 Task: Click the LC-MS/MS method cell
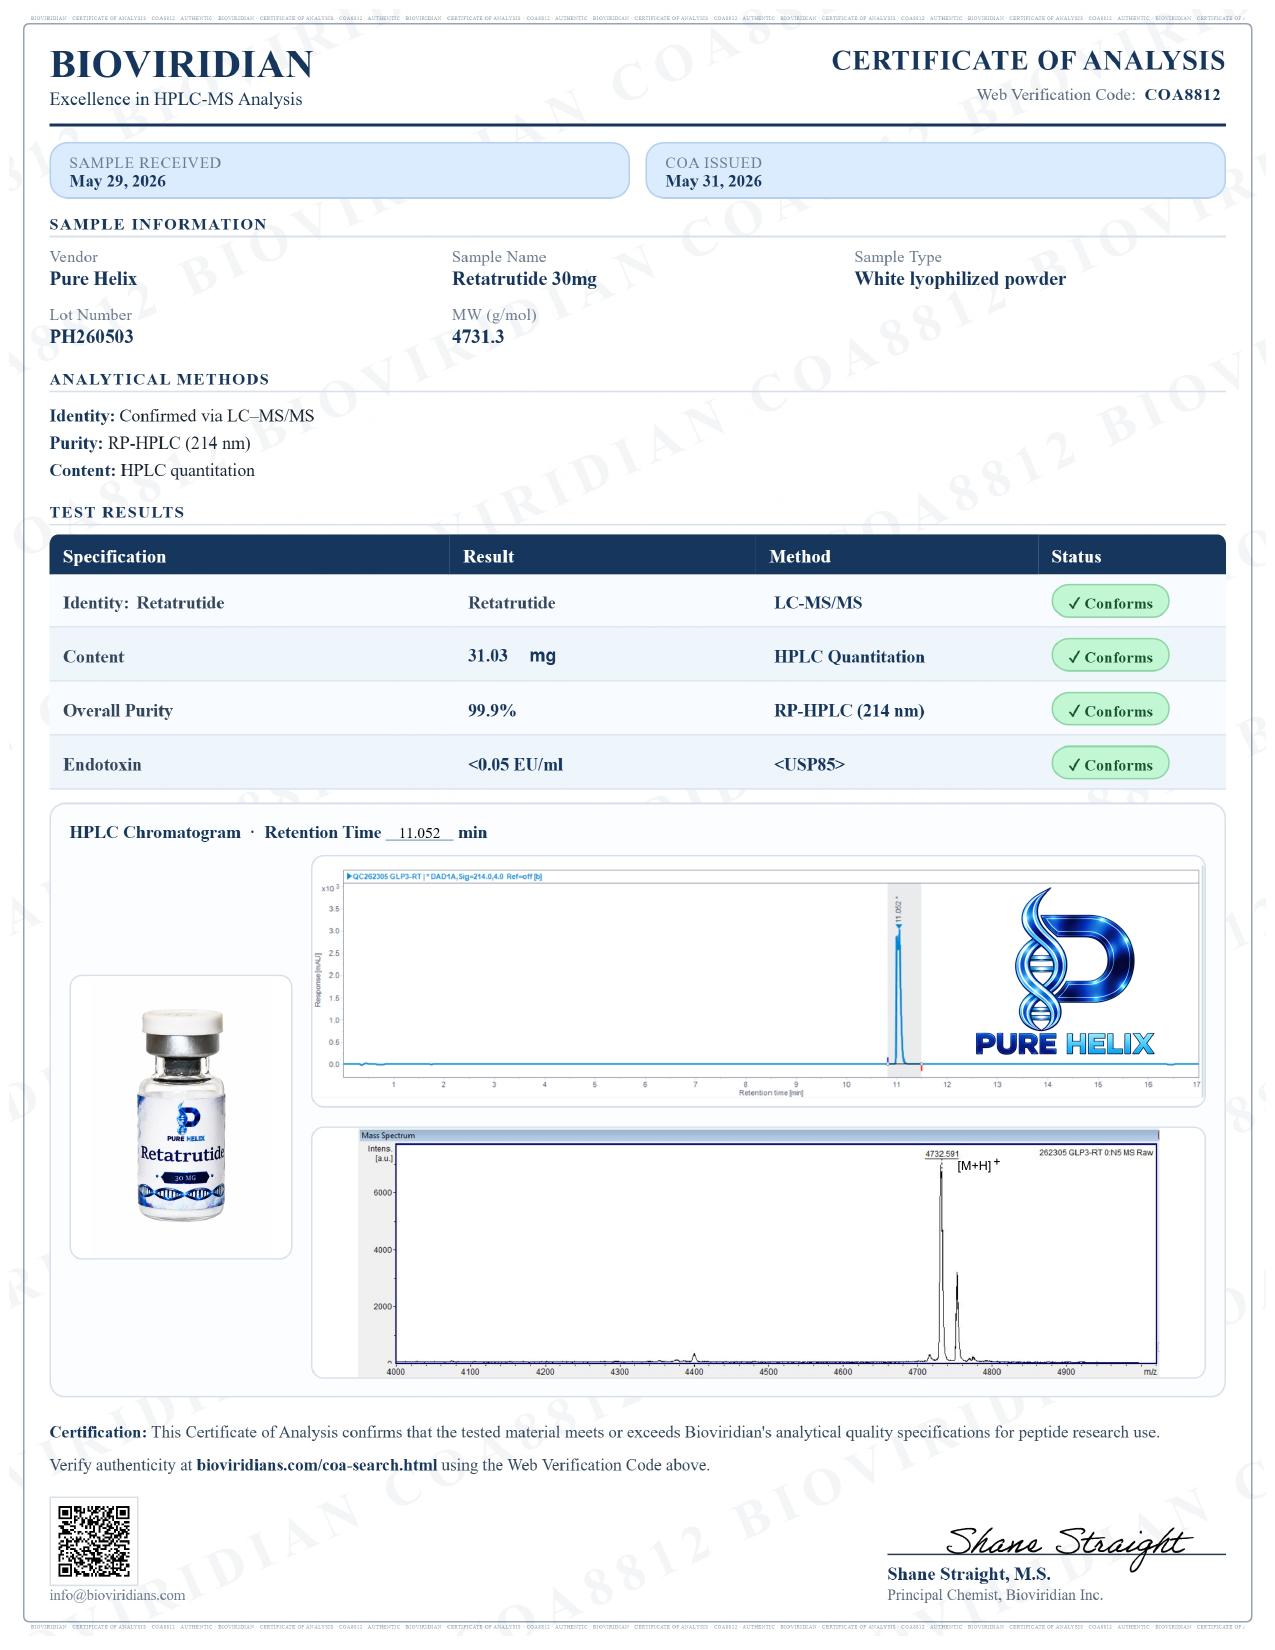pos(818,603)
